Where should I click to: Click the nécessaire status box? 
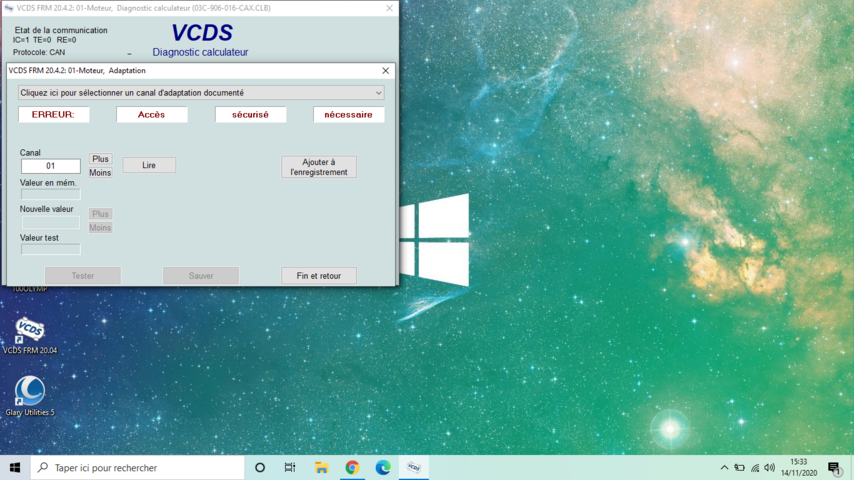[x=349, y=114]
